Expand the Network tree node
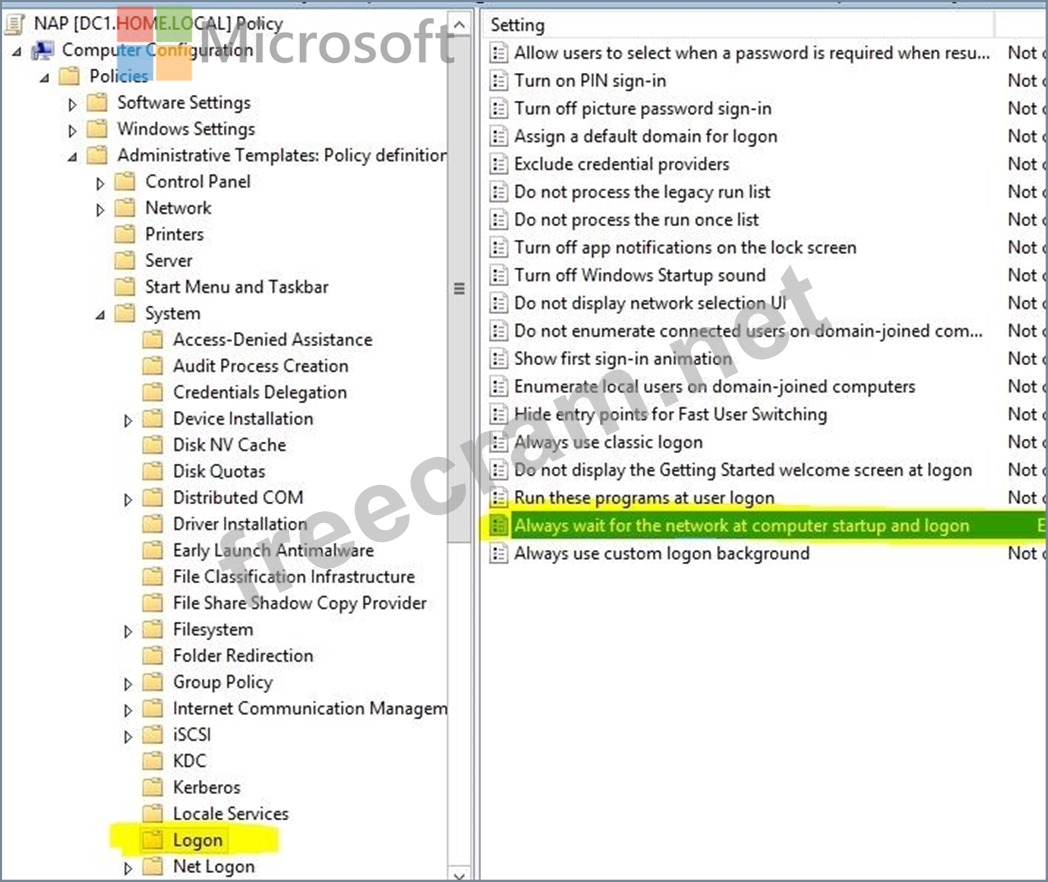 pyautogui.click(x=100, y=210)
